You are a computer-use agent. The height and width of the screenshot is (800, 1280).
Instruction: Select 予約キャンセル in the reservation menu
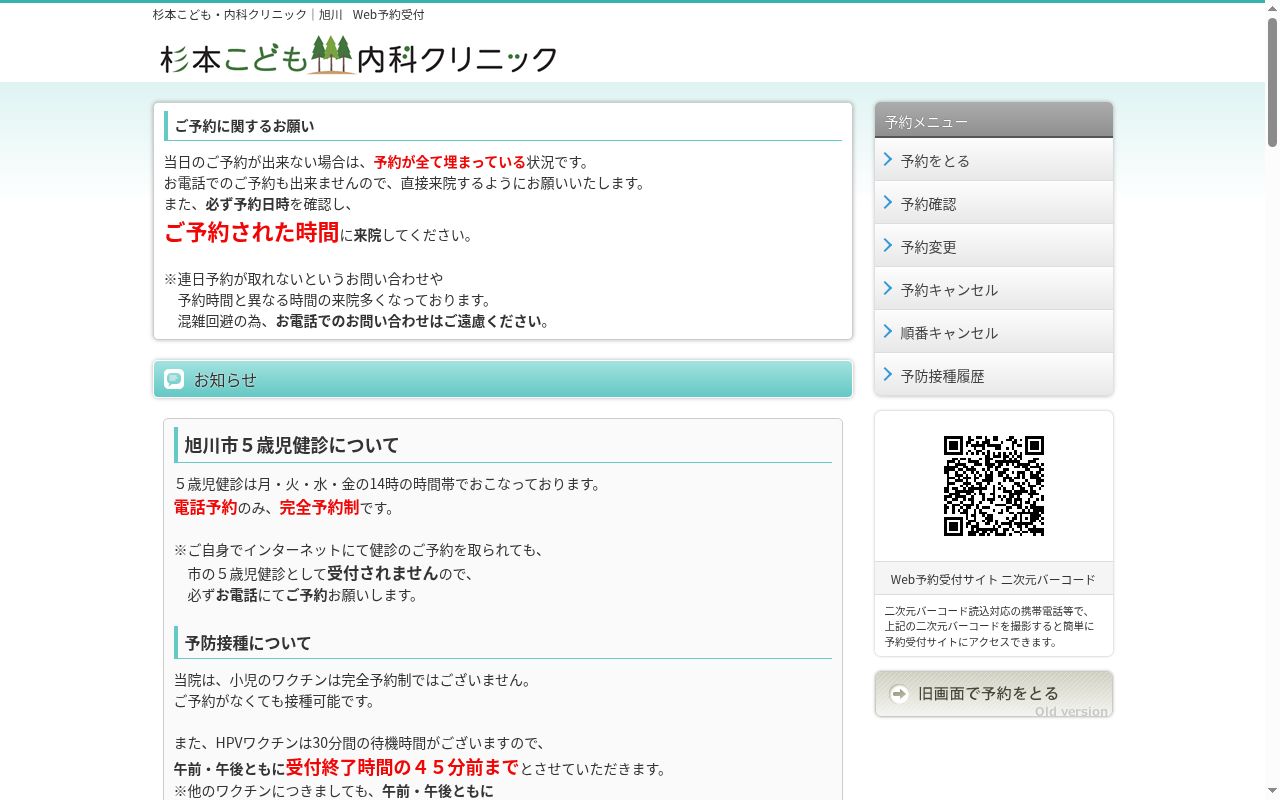pyautogui.click(x=994, y=289)
